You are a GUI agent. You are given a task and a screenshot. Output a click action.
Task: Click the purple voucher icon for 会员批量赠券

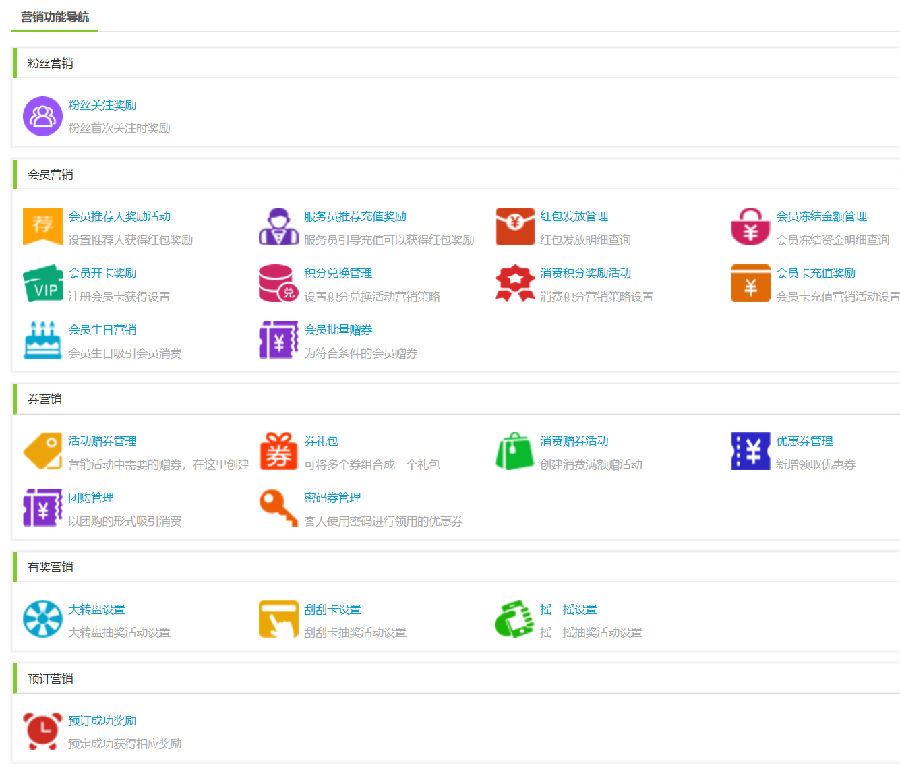pyautogui.click(x=279, y=340)
